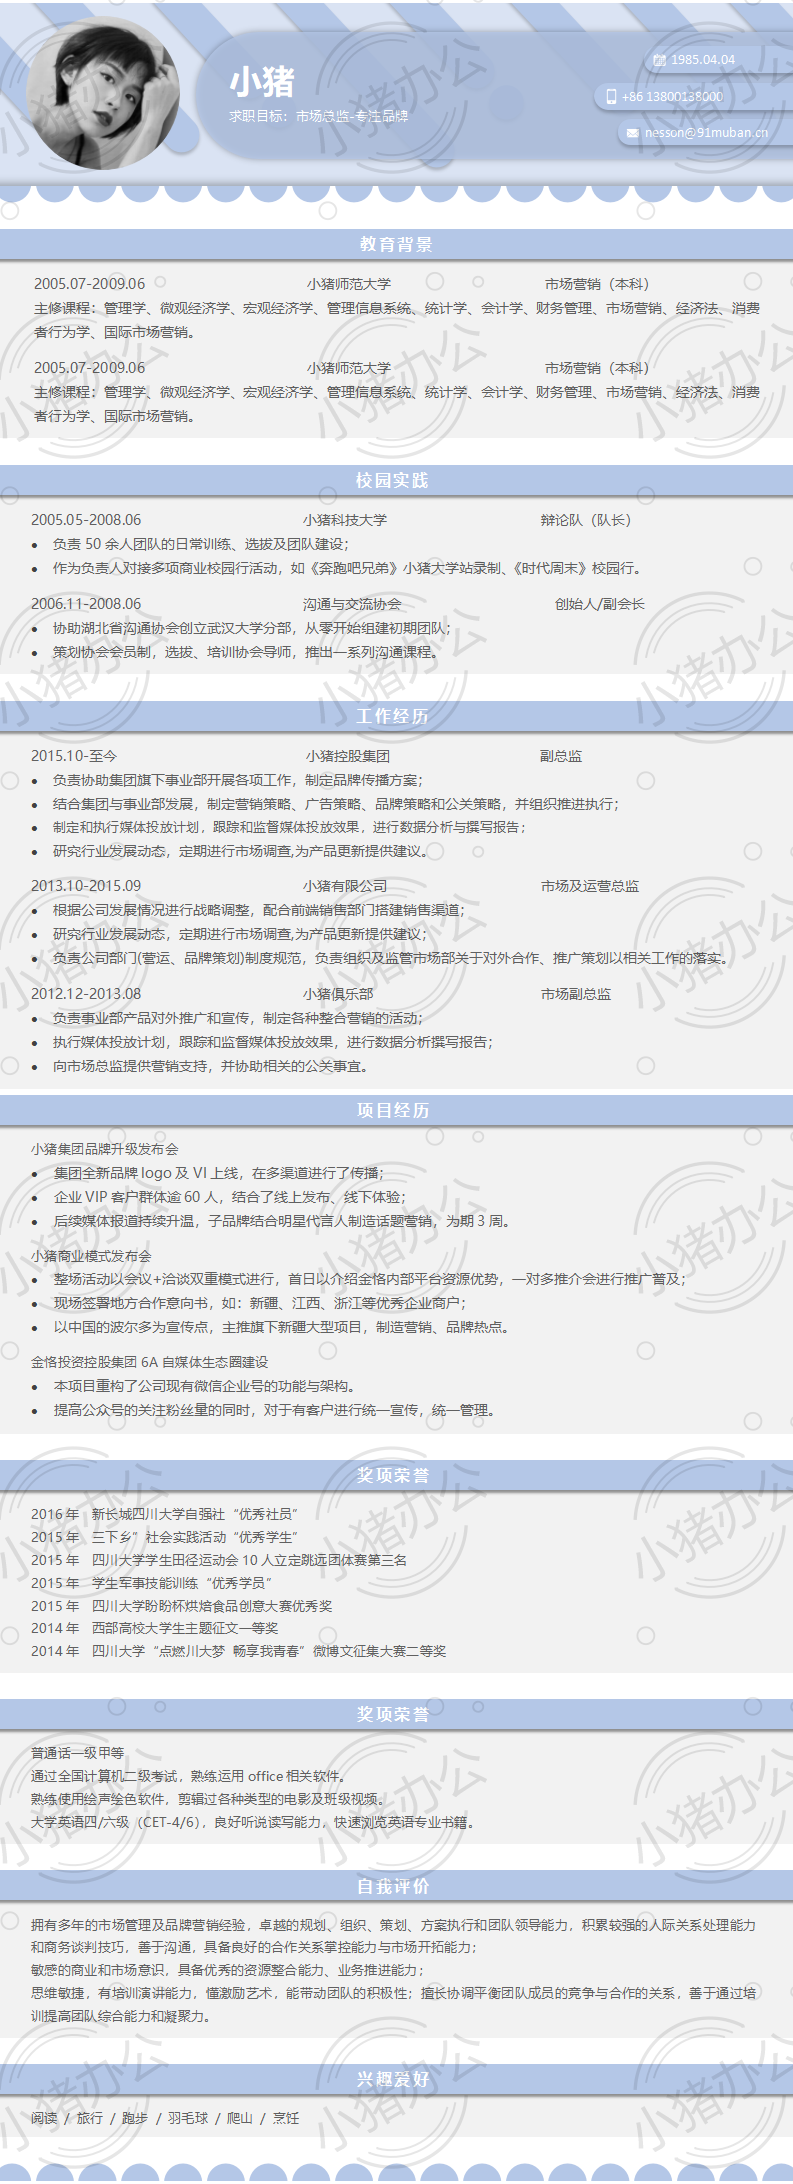This screenshot has height=2184, width=793.
Task: Click the school name 小猪科技大学
Action: 345,520
